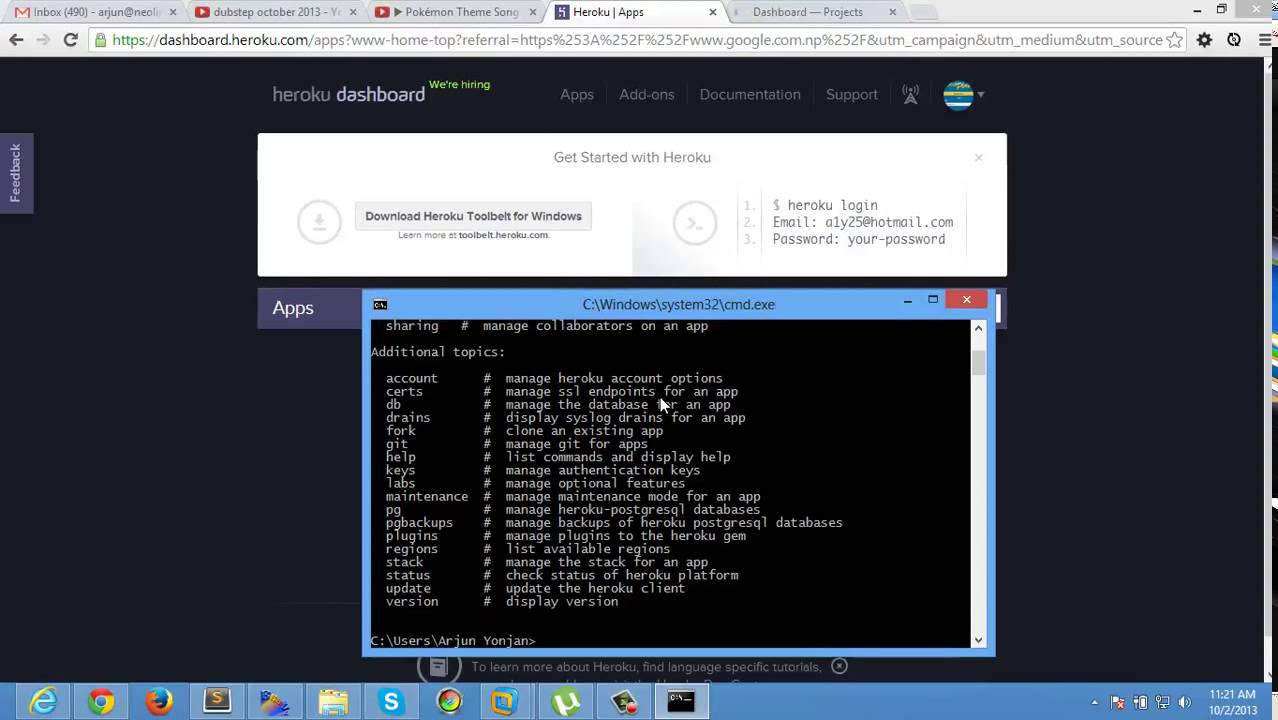Open Google Chrome from the taskbar
This screenshot has width=1278, height=720.
tap(101, 702)
